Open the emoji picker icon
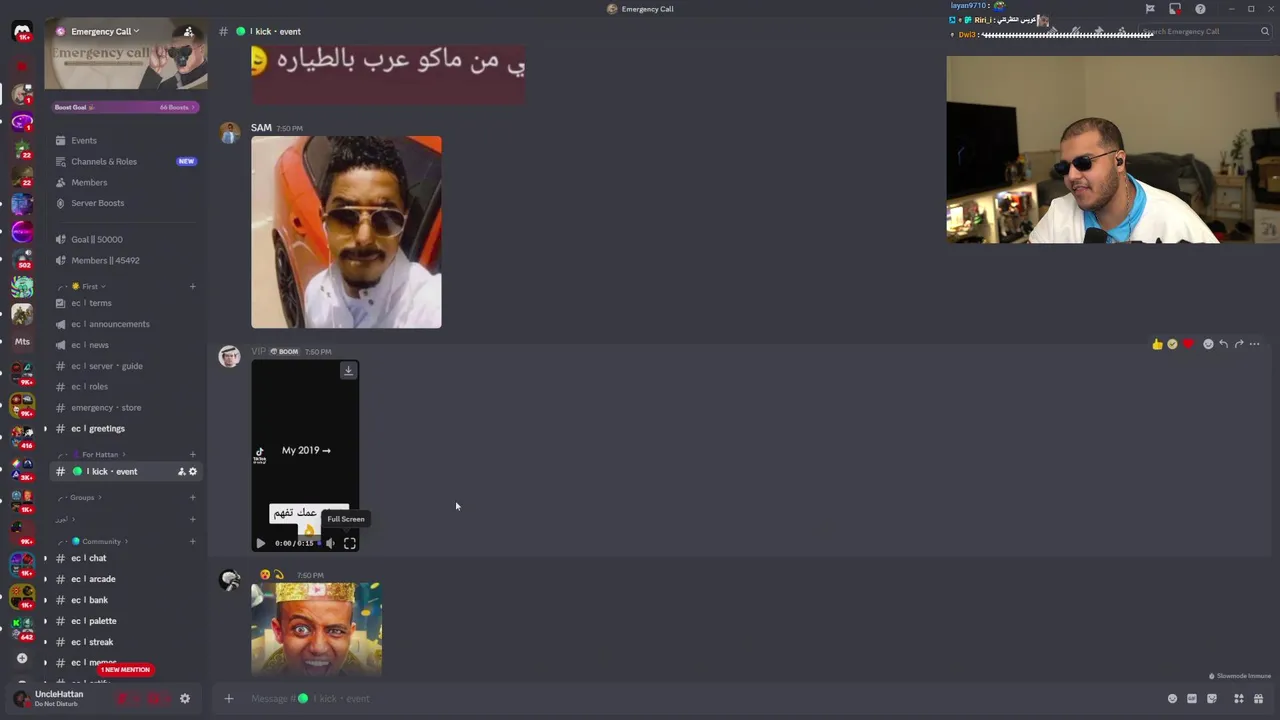The height and width of the screenshot is (720, 1280). (1172, 698)
